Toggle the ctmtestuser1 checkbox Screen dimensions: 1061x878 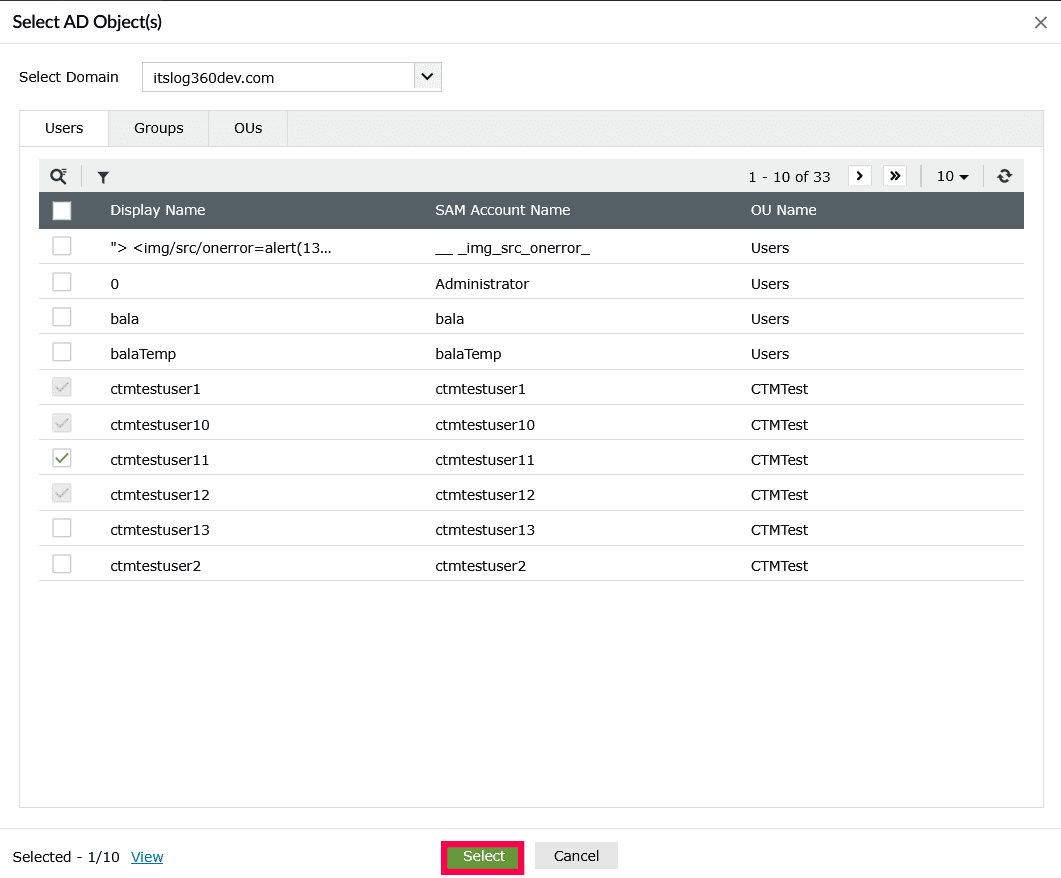point(62,388)
